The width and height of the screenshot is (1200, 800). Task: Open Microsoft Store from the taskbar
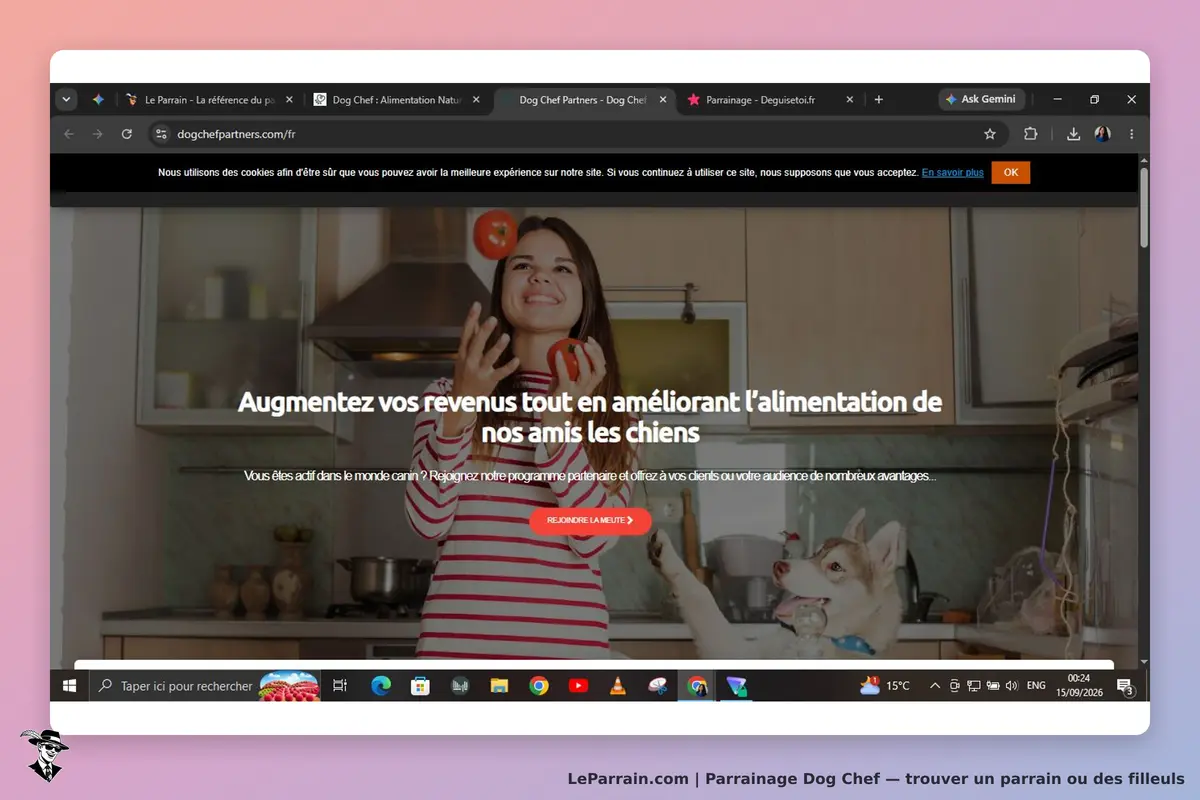pyautogui.click(x=421, y=686)
